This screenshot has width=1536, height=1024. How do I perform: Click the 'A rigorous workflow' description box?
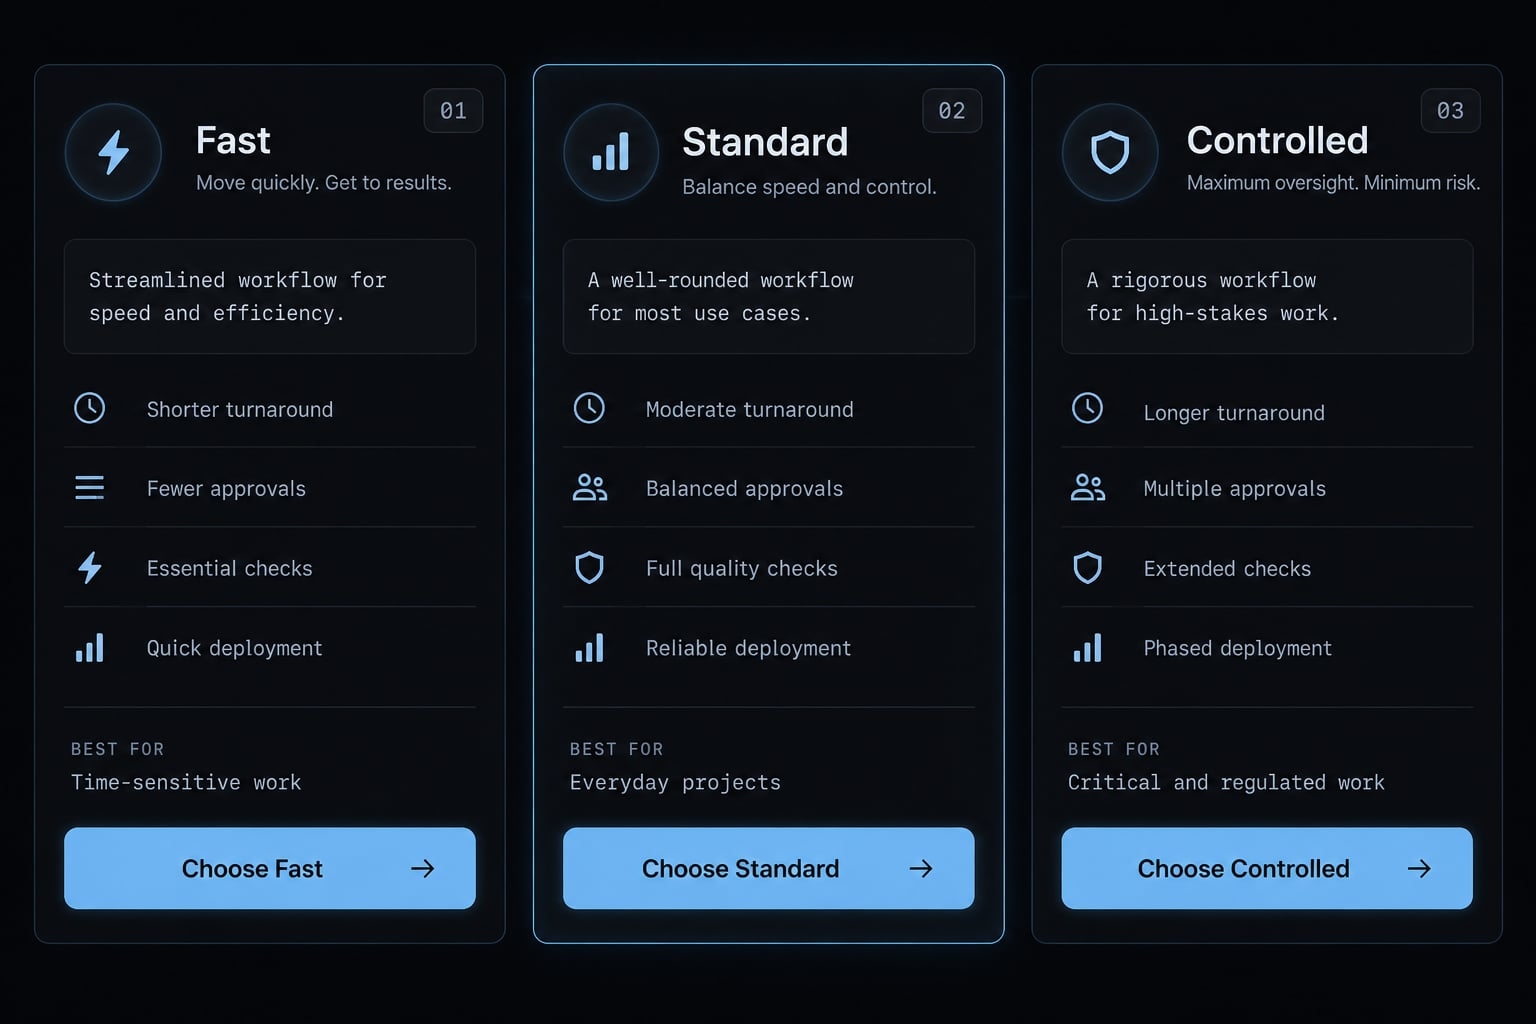point(1267,296)
